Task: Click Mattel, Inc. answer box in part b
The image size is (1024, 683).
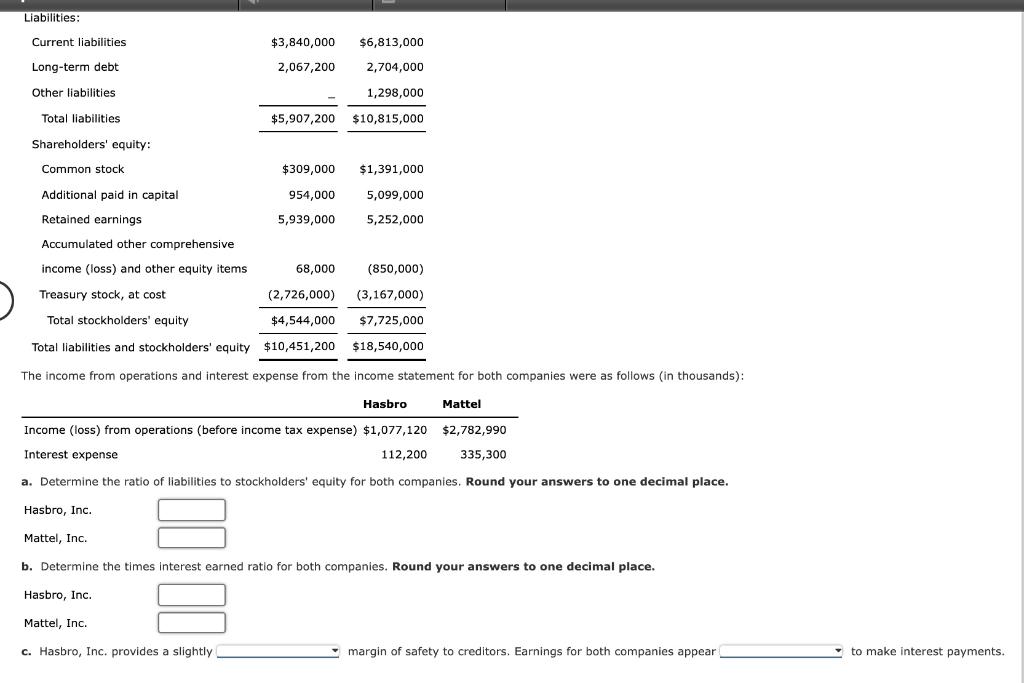Action: tap(191, 622)
